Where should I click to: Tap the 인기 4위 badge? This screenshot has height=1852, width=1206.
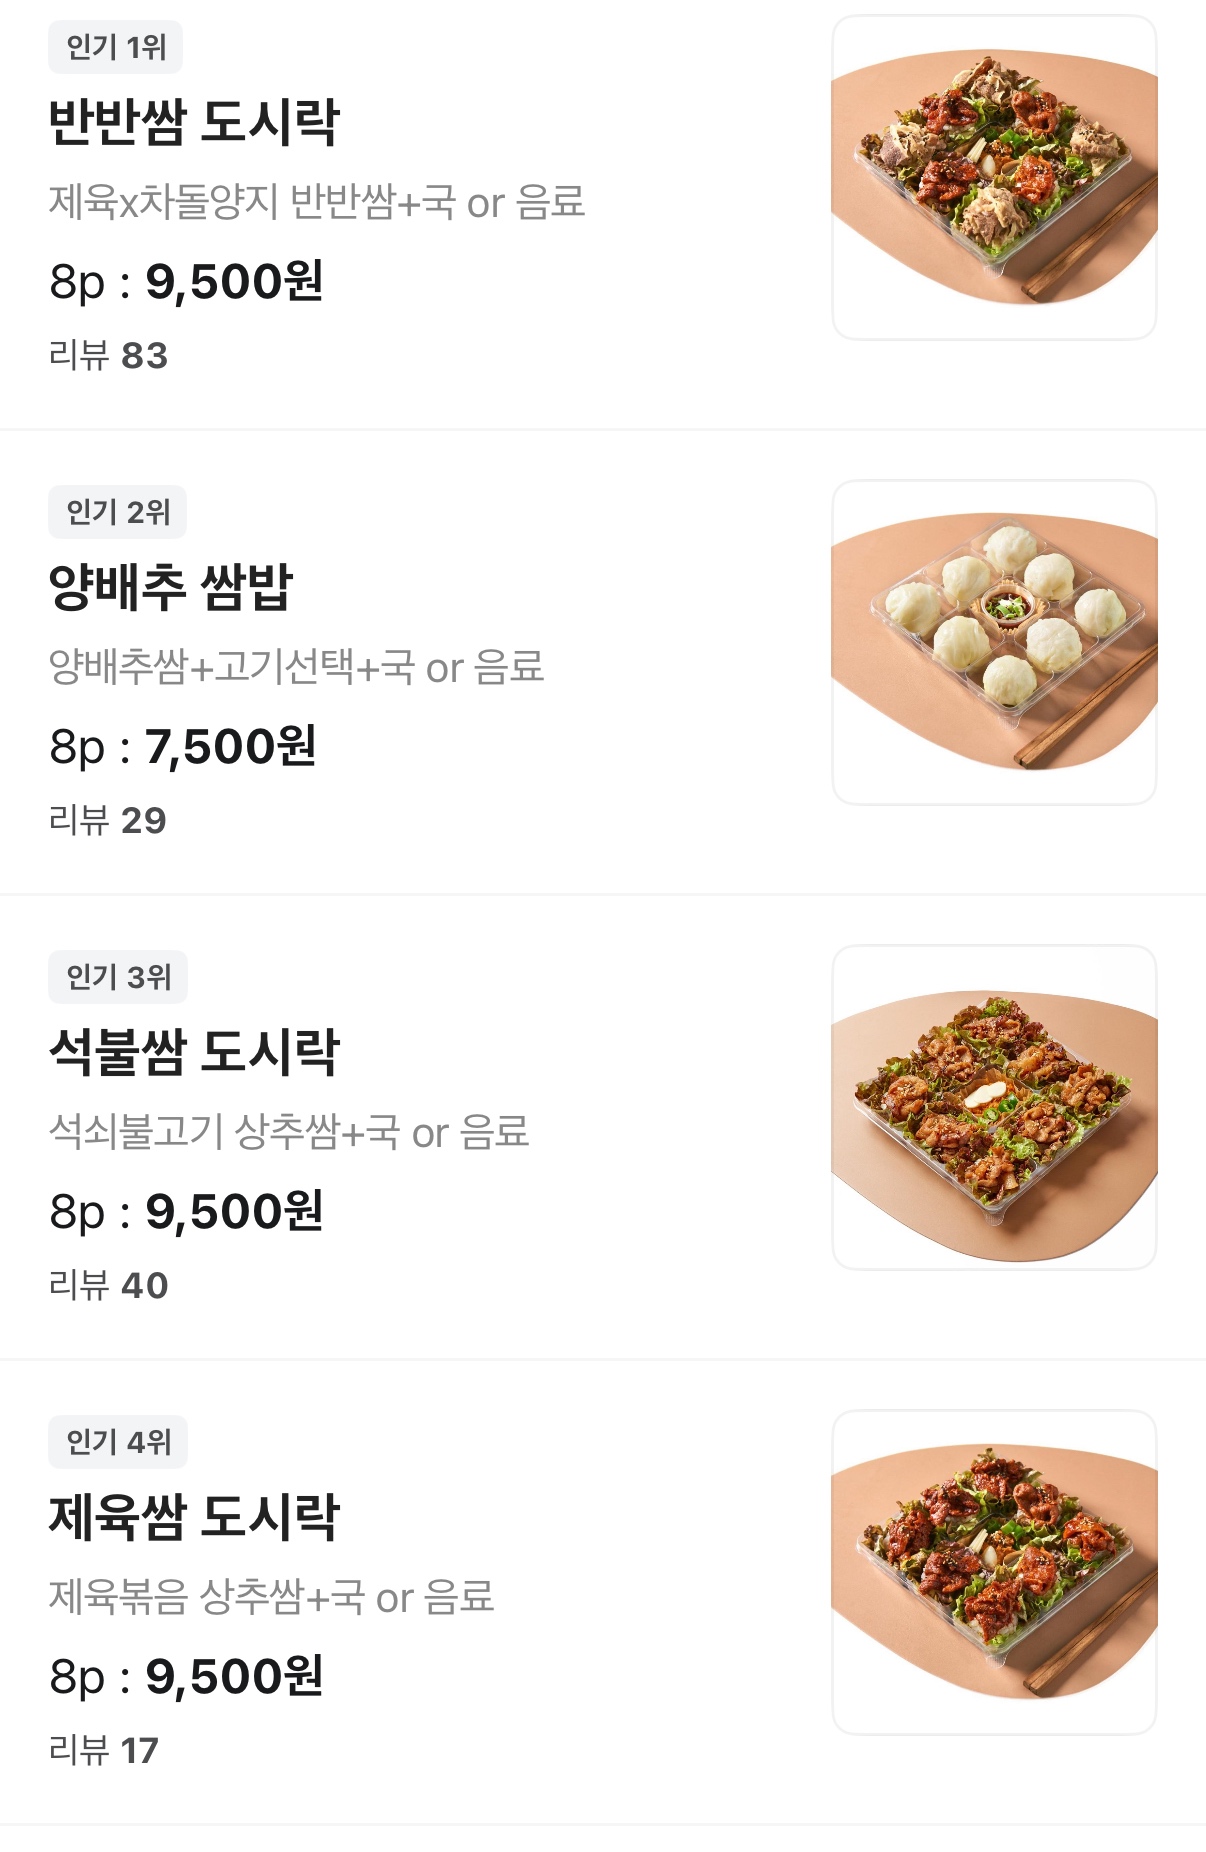(118, 1442)
